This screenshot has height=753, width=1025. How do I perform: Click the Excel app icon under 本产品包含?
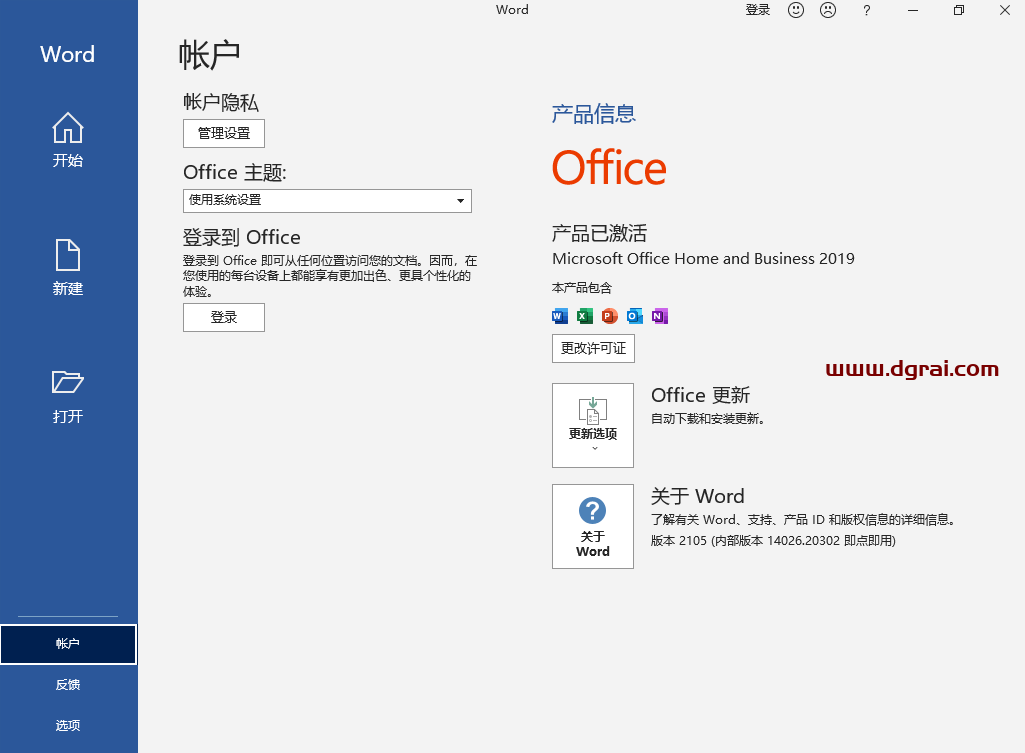(584, 316)
